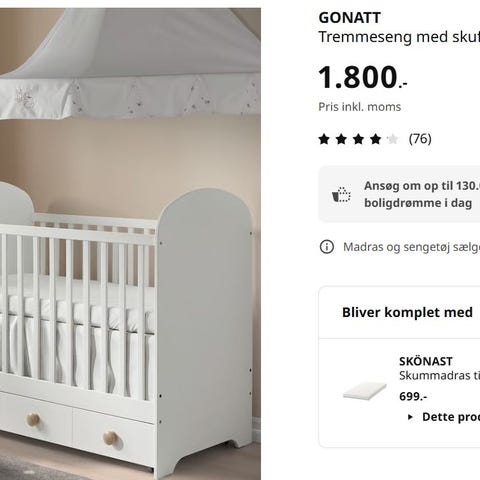Click the first rating star
The image size is (480, 480).
pyautogui.click(x=324, y=139)
